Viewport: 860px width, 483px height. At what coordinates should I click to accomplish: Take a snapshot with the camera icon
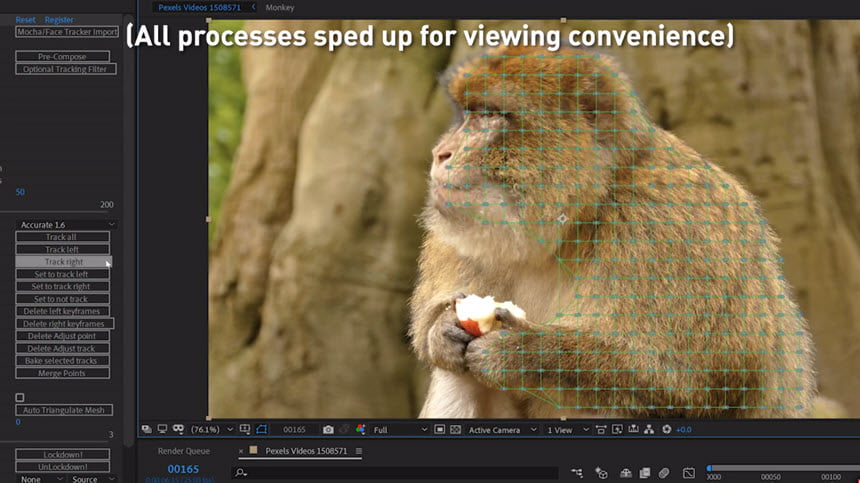tap(328, 430)
